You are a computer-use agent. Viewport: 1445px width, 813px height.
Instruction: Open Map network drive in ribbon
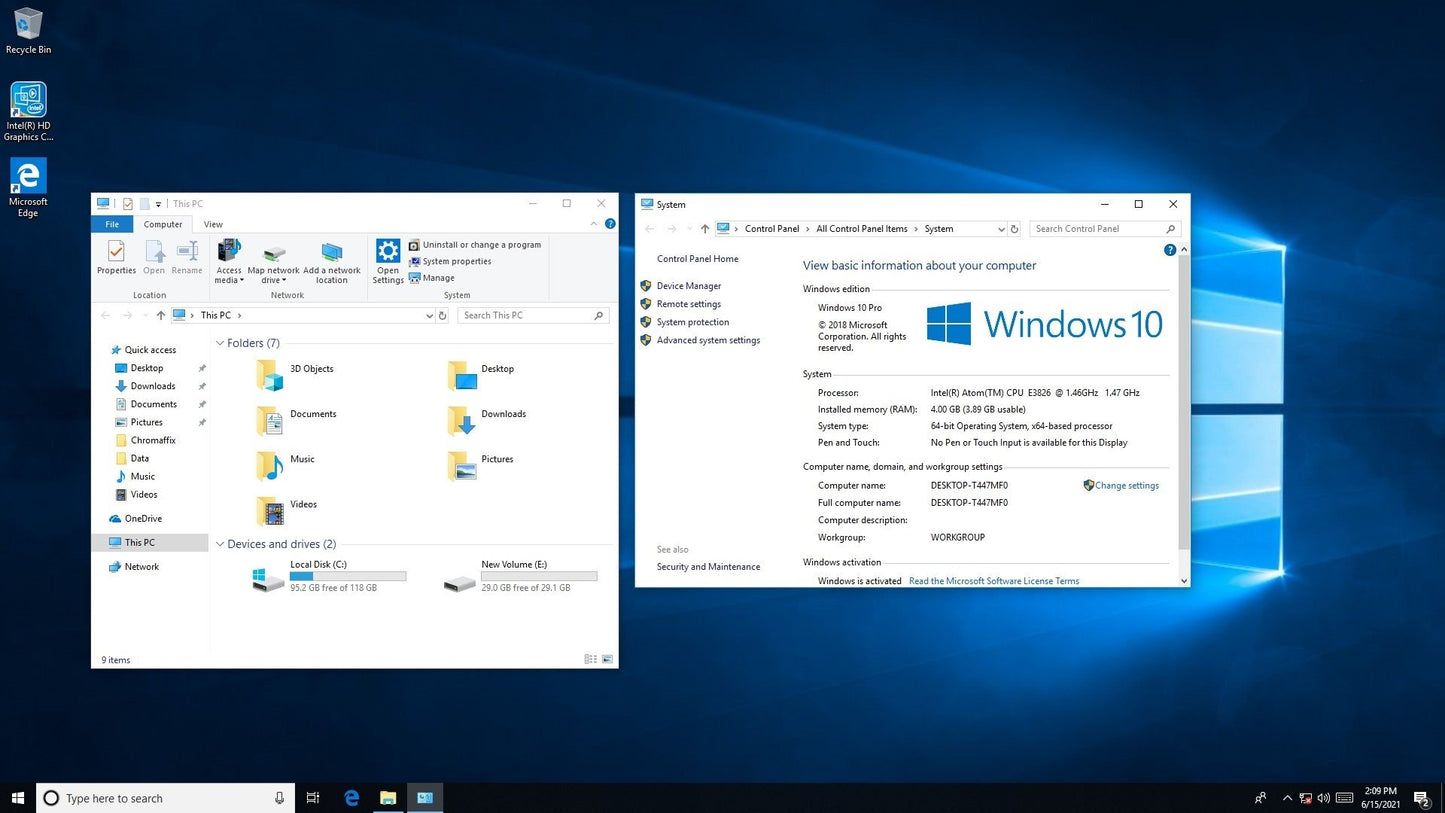tap(273, 263)
